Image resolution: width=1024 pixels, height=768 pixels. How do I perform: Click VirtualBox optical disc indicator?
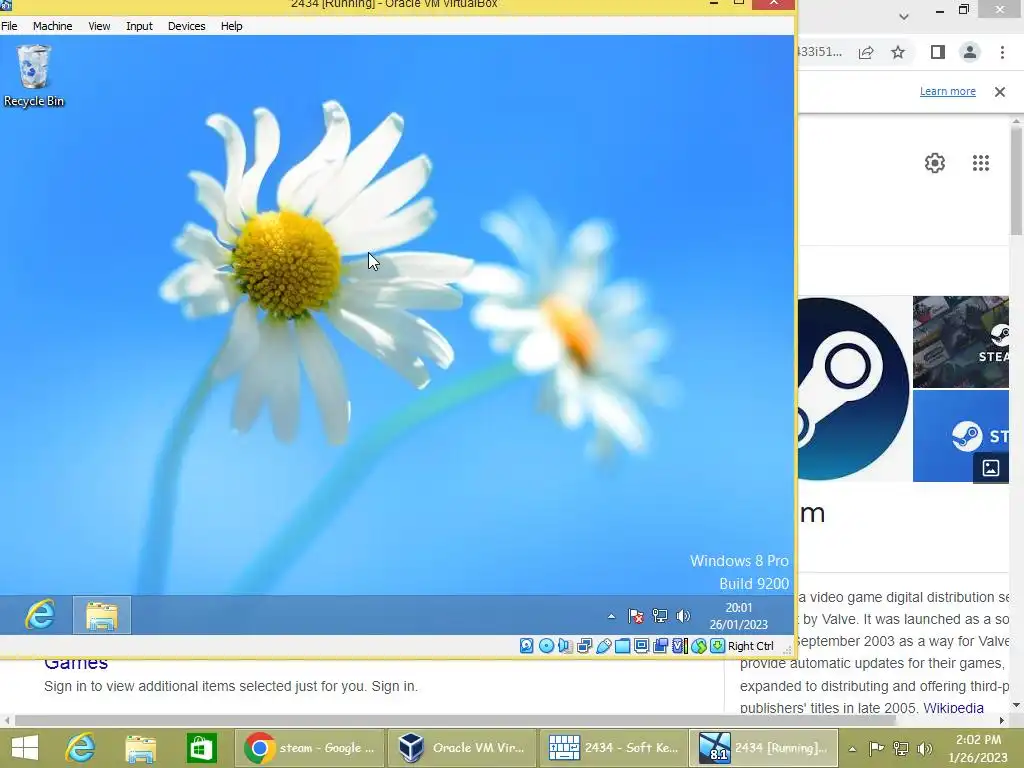[x=546, y=646]
